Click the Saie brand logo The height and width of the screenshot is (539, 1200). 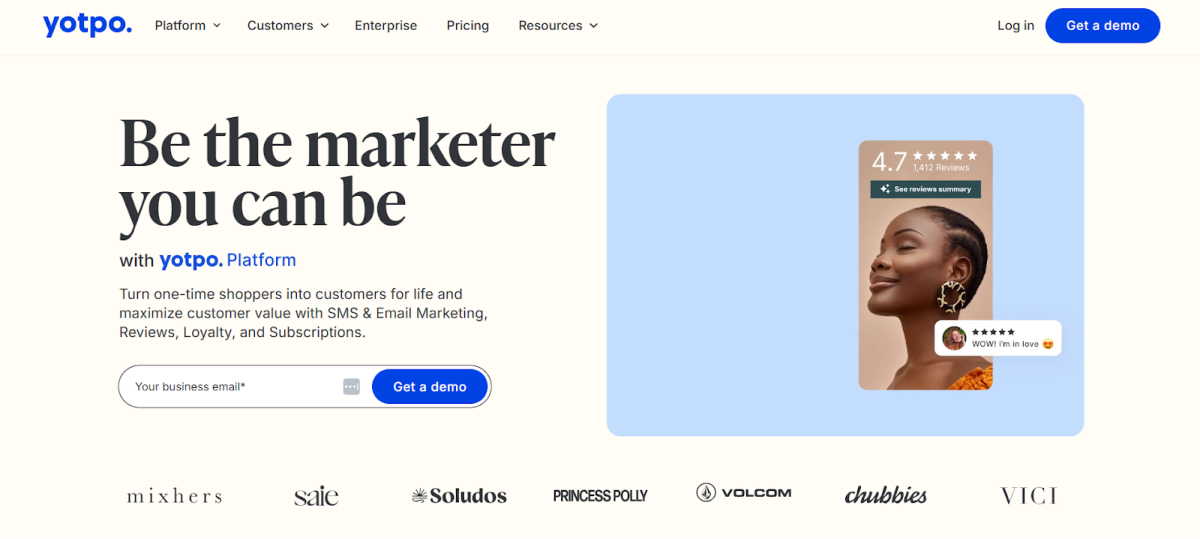(316, 495)
